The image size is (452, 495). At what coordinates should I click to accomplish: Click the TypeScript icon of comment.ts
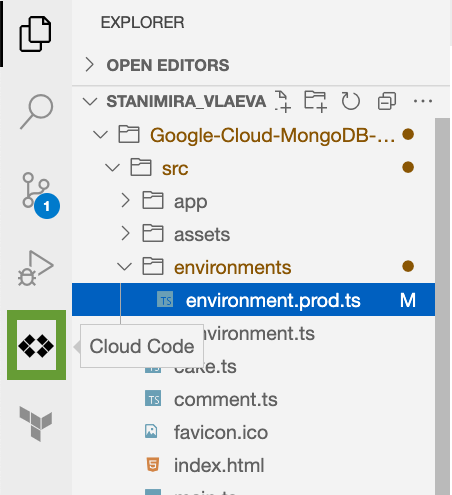[x=153, y=398]
